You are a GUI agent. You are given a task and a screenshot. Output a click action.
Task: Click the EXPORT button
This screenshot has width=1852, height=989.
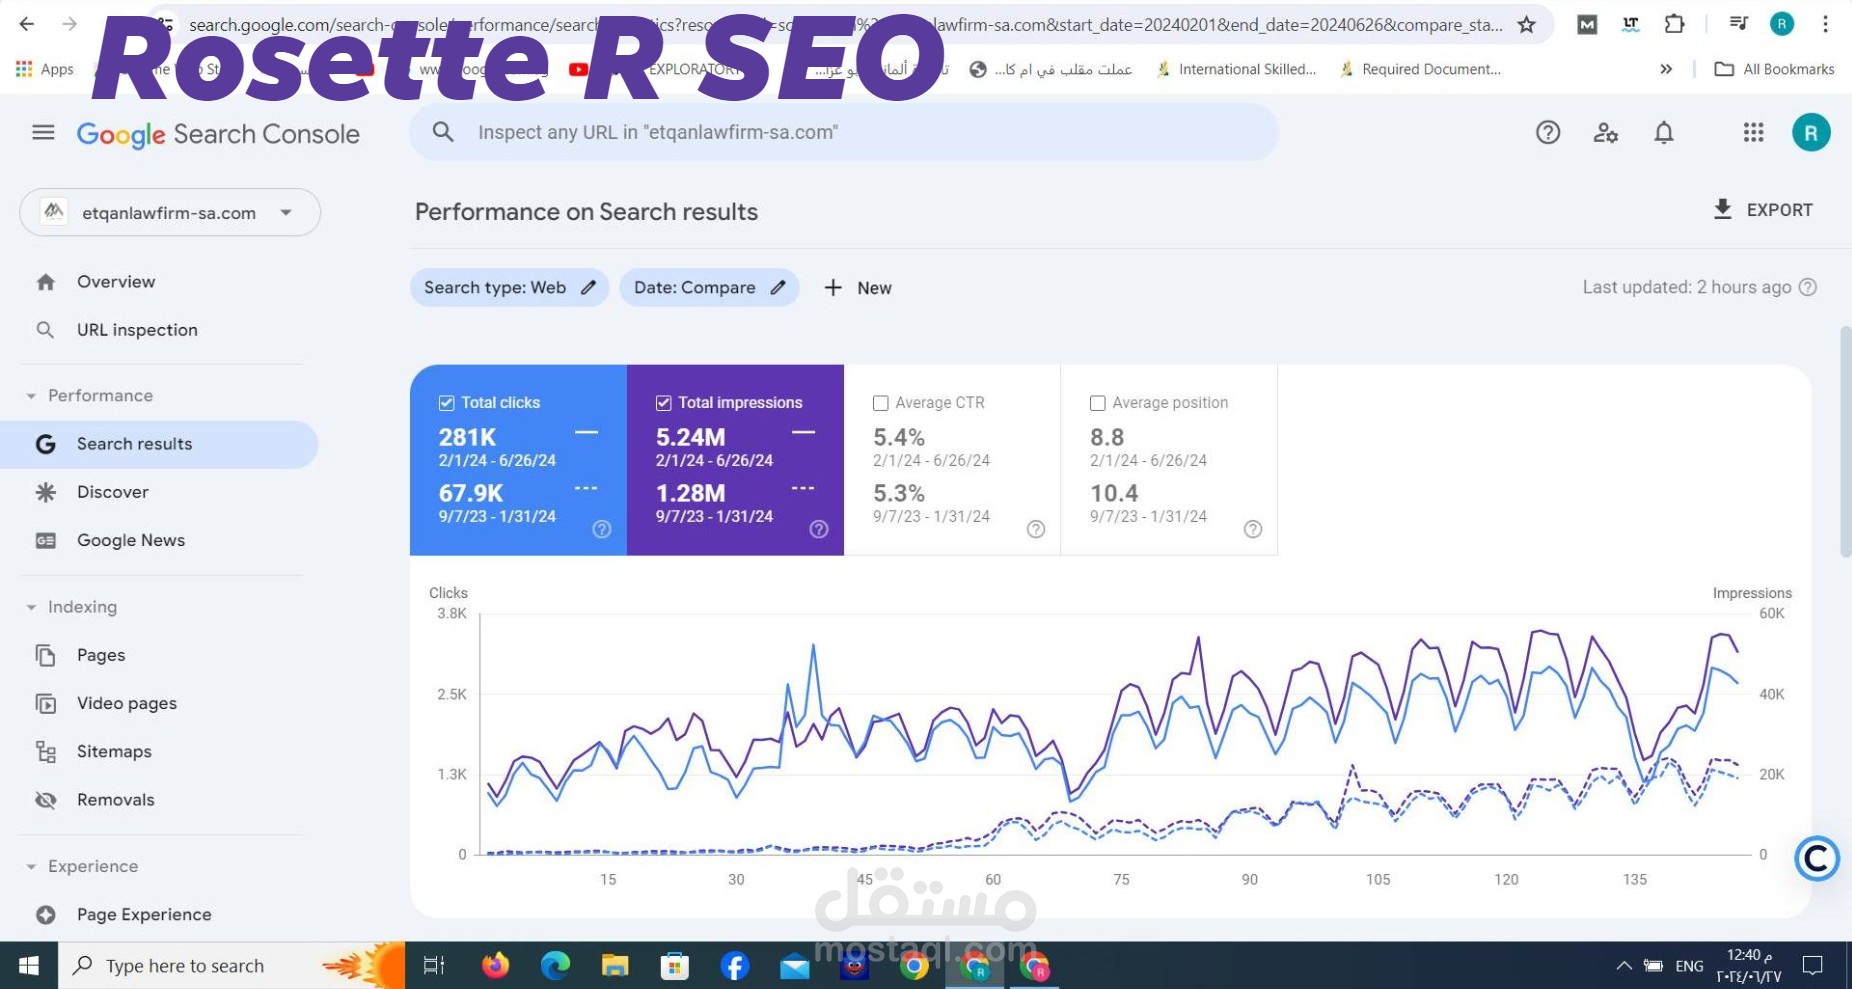1763,210
